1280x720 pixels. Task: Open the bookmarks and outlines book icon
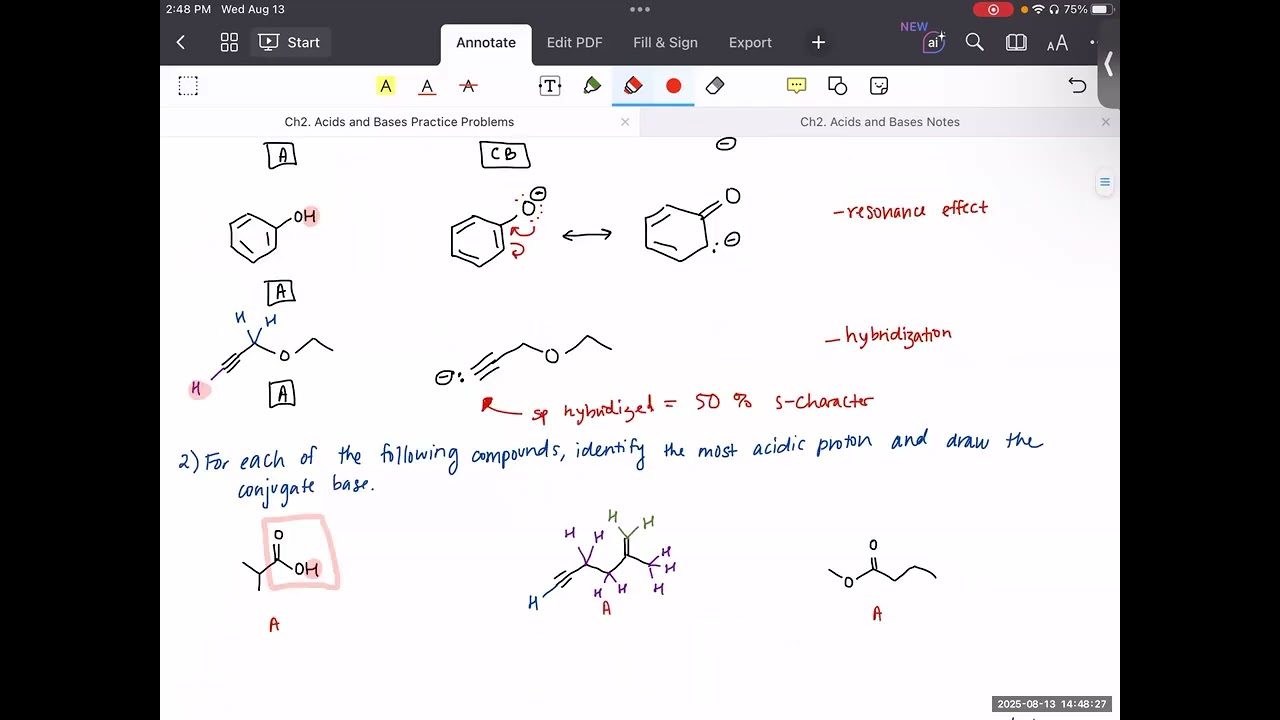tap(1016, 42)
